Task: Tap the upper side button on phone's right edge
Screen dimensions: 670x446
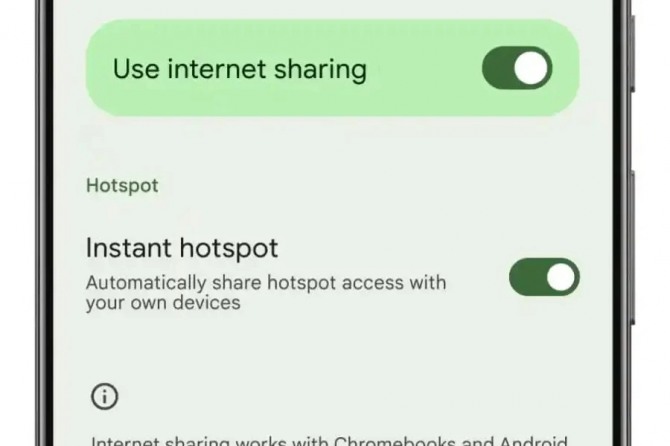Action: [x=633, y=53]
